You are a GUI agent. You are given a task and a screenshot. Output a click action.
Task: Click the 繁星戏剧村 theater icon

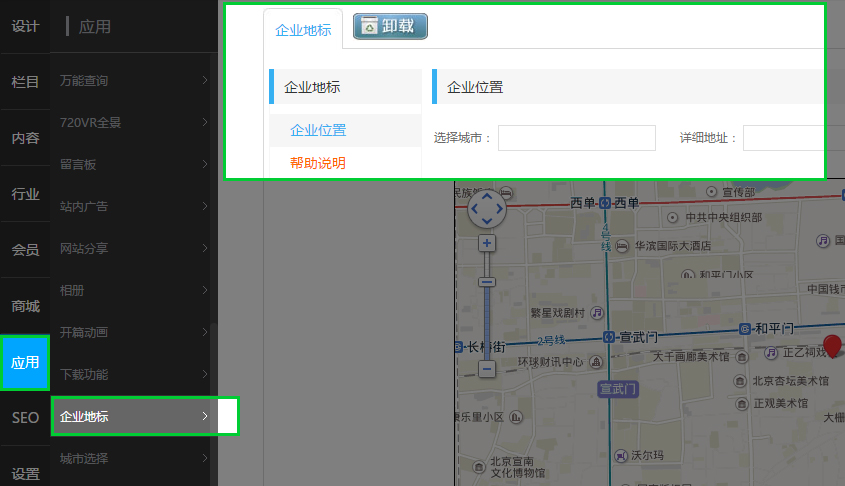[597, 312]
